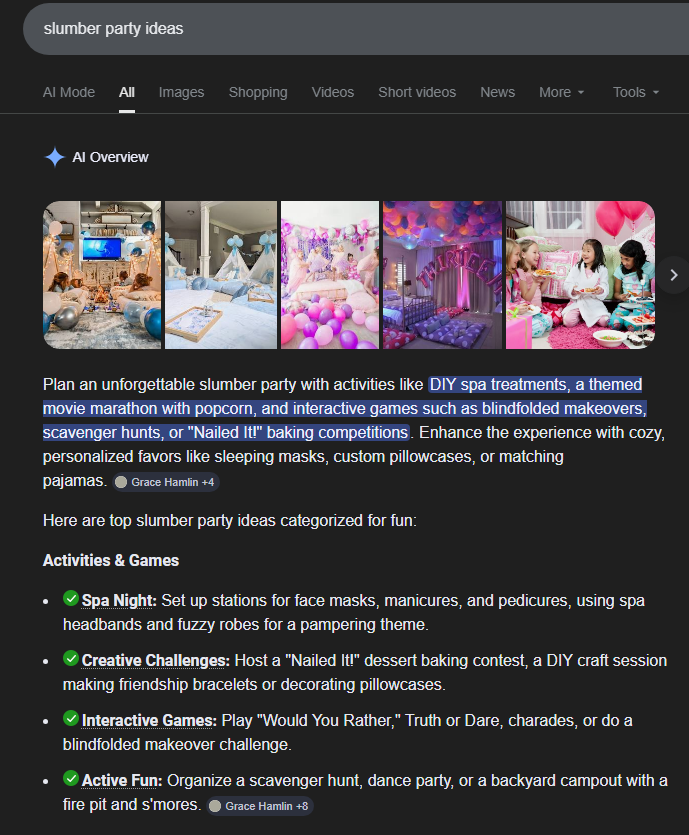View the News tab

tap(497, 92)
